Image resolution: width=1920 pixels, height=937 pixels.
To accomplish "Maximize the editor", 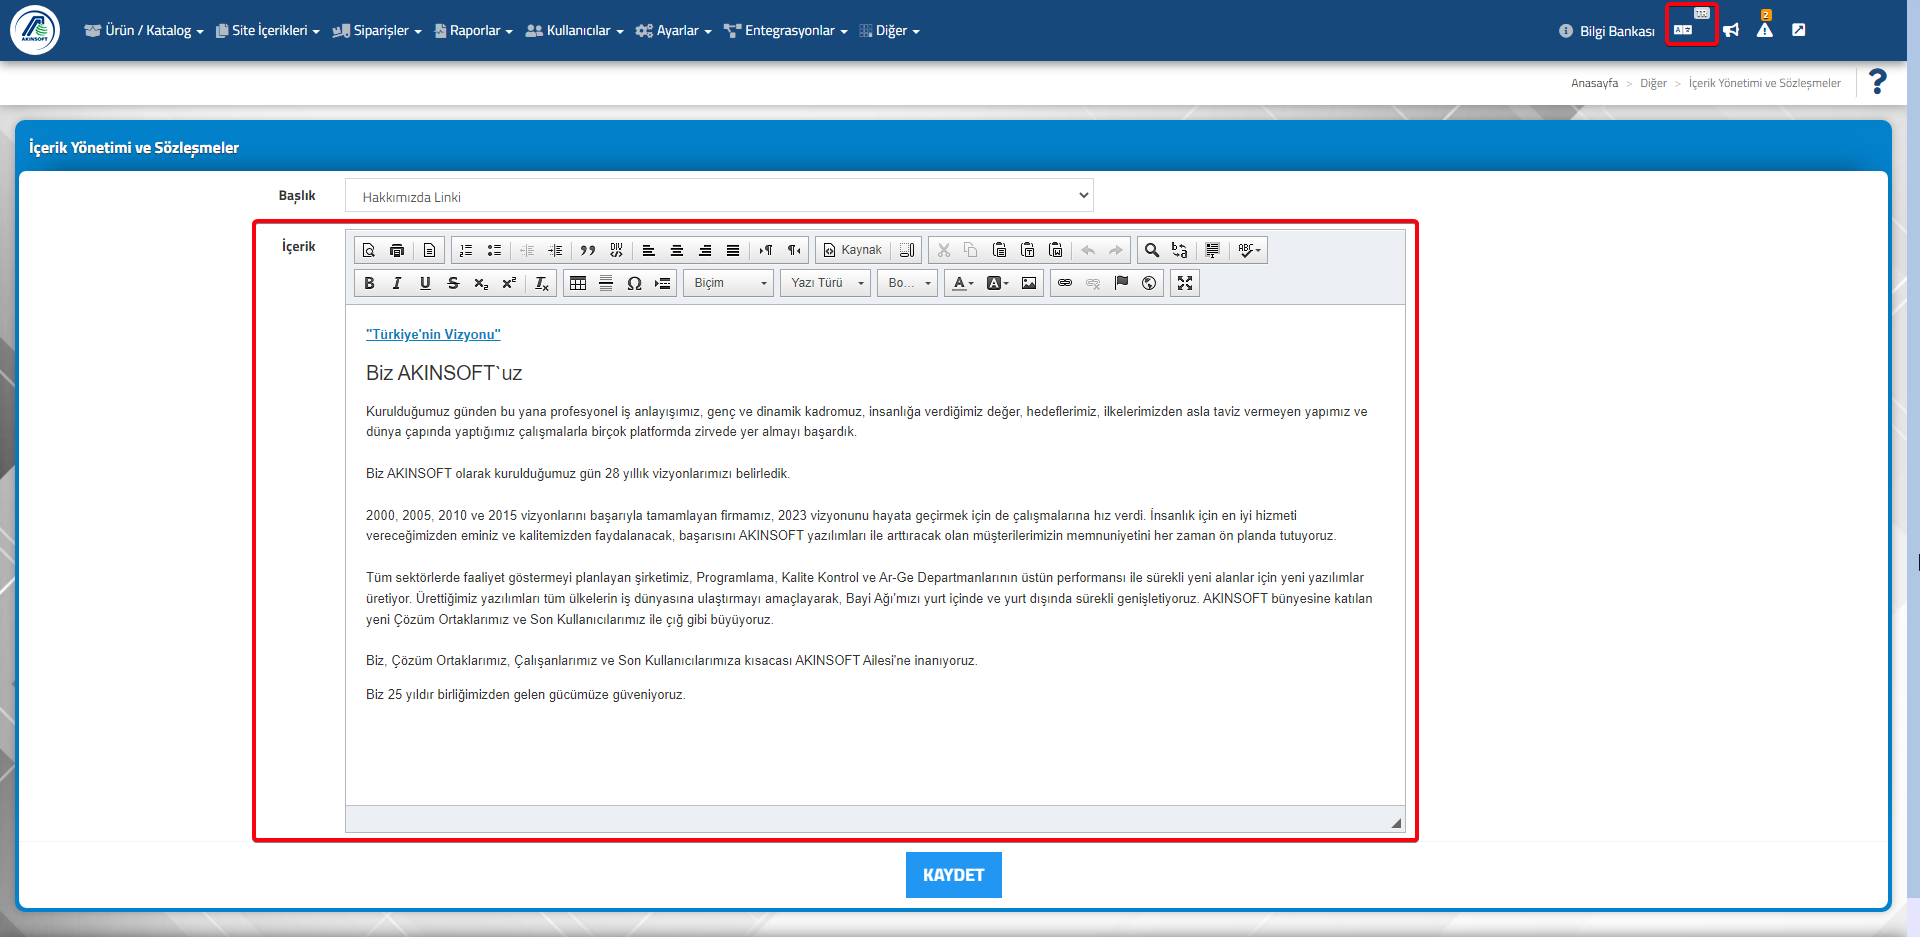I will coord(1185,283).
